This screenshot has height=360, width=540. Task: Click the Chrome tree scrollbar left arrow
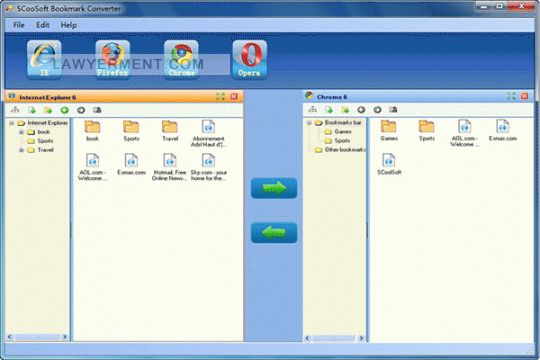(x=308, y=338)
